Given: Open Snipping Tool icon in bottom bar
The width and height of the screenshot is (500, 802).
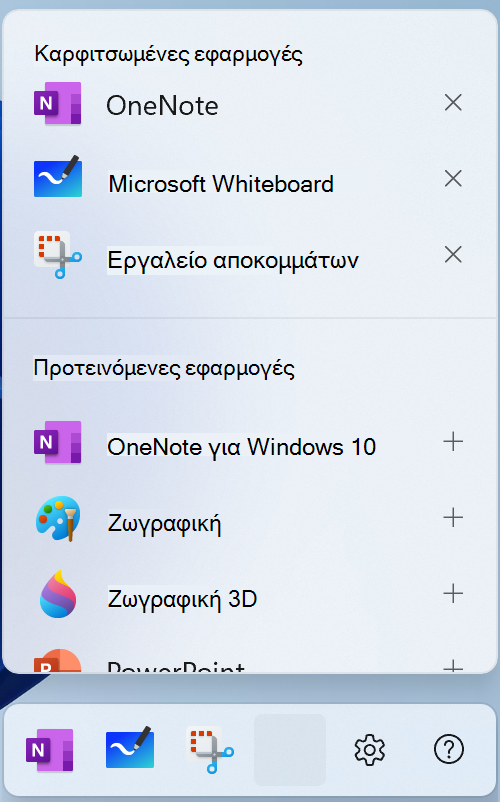Looking at the screenshot, I should pos(210,750).
